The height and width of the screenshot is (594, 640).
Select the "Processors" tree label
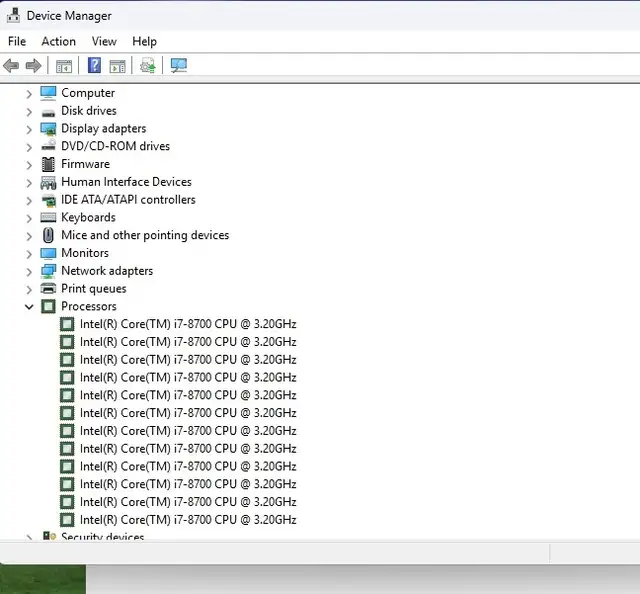pyautogui.click(x=89, y=306)
